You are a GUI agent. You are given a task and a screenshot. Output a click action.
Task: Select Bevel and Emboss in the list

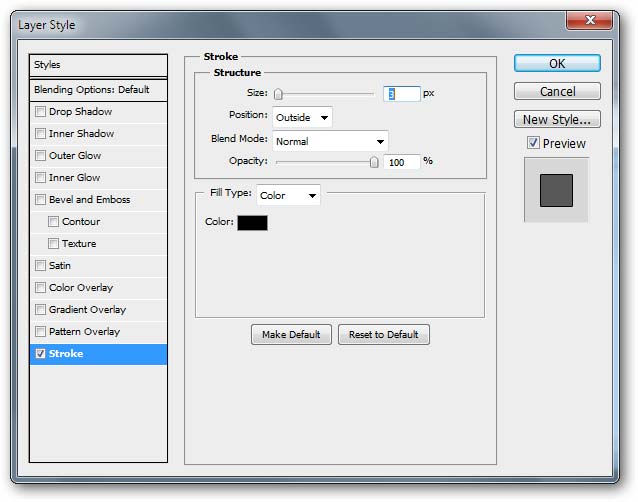pos(90,200)
